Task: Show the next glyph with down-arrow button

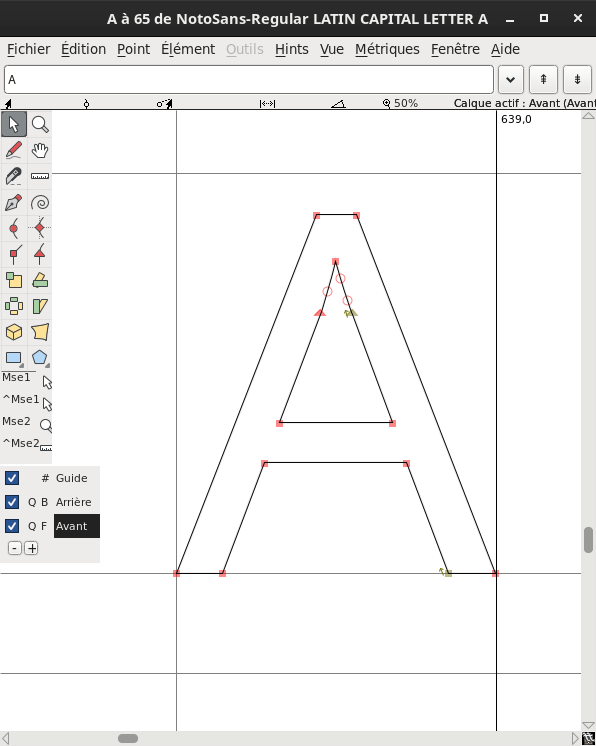Action: (x=577, y=79)
